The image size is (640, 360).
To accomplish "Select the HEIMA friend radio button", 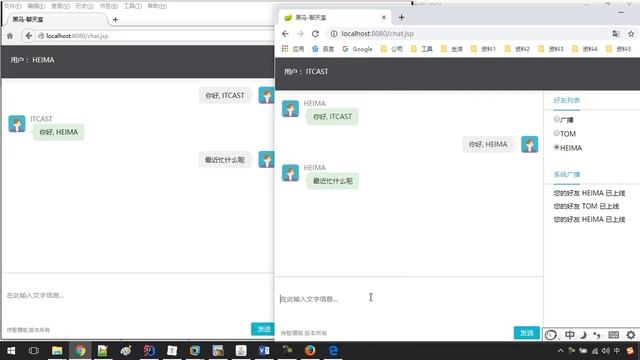I will [x=556, y=147].
